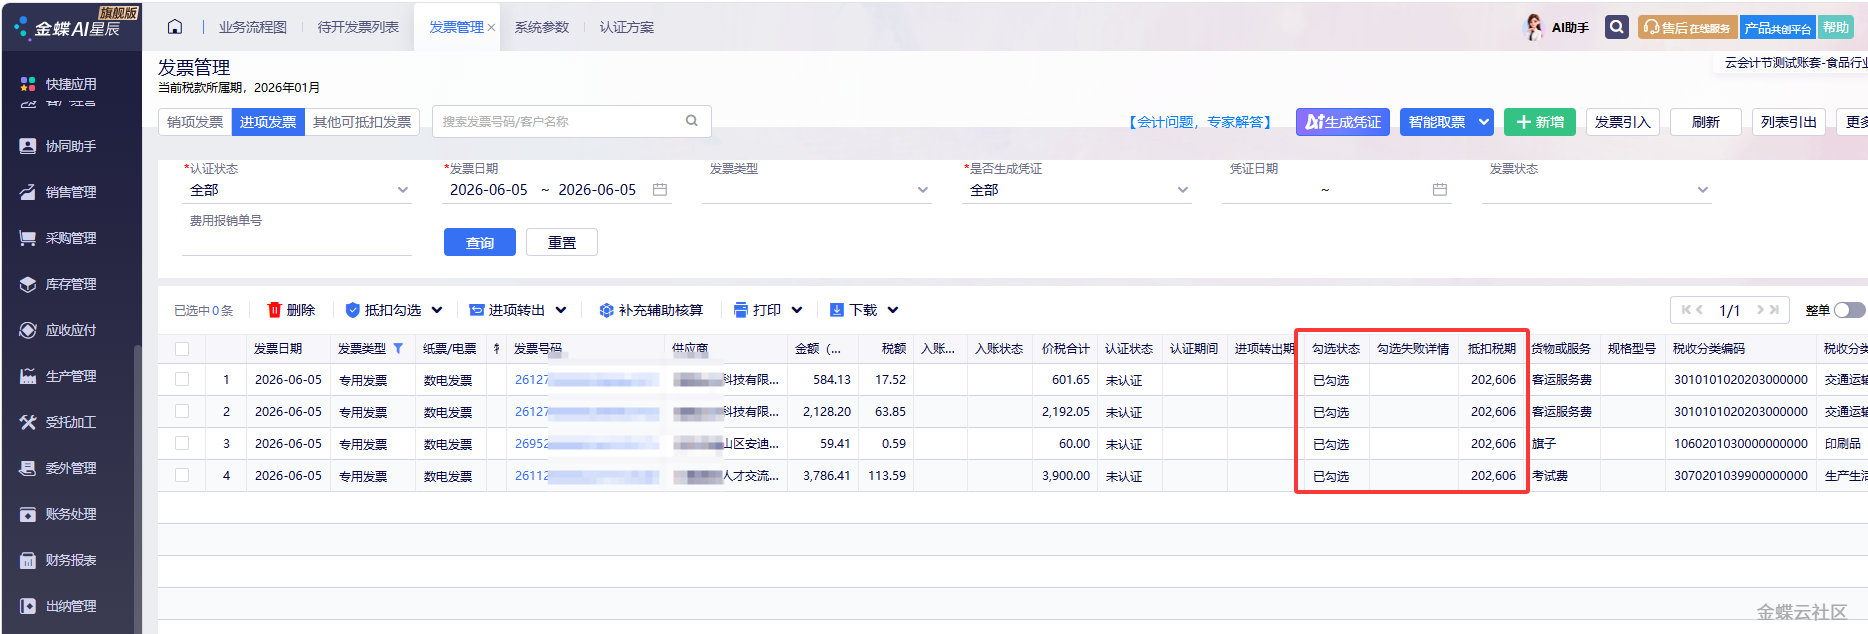This screenshot has width=1868, height=634.
Task: Select the 其他可抵扣发票 tab
Action: coord(362,122)
